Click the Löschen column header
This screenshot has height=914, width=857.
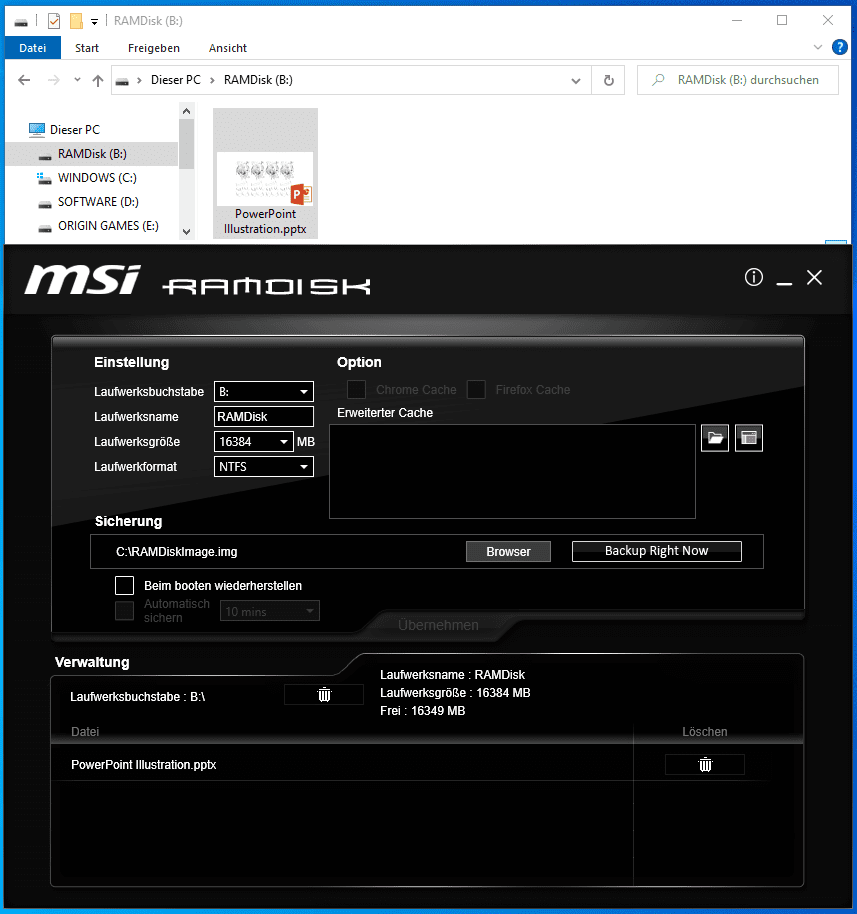coord(705,732)
